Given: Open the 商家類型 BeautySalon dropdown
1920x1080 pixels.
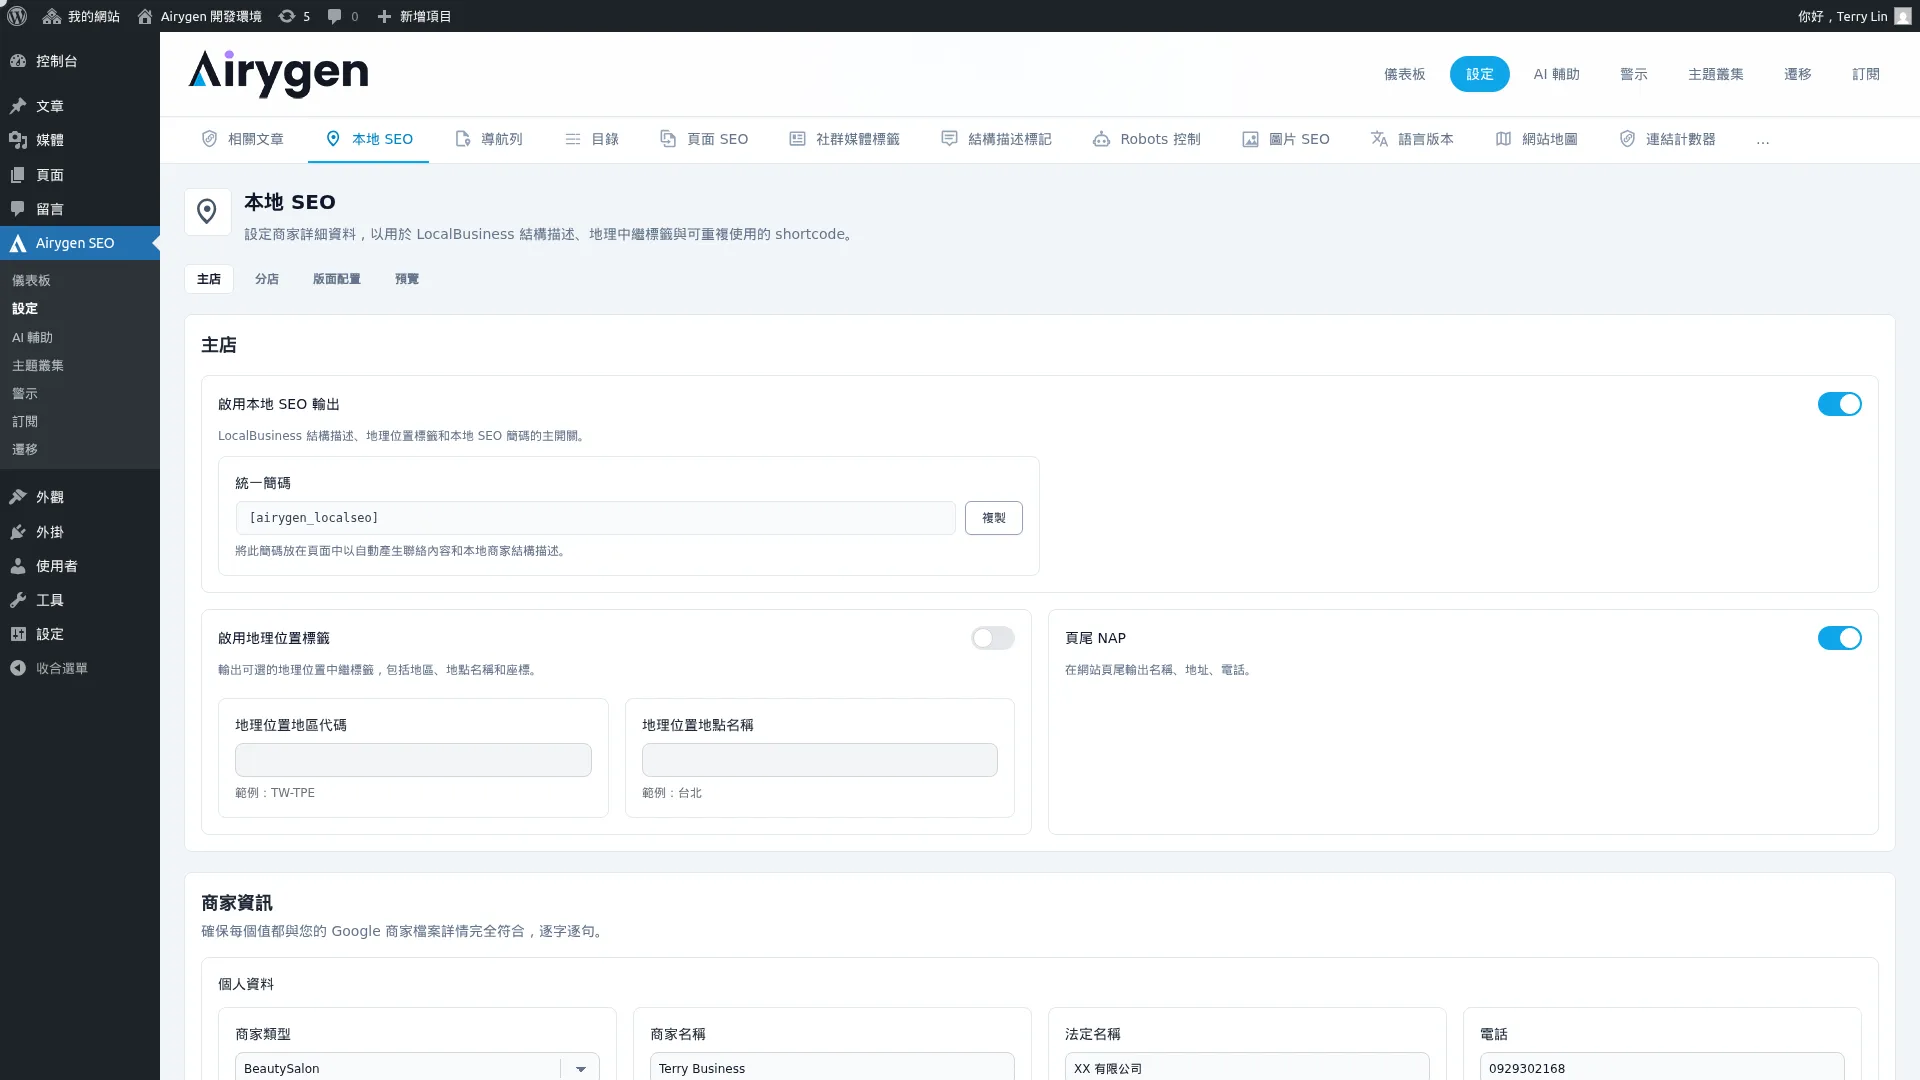Looking at the screenshot, I should [x=417, y=1068].
